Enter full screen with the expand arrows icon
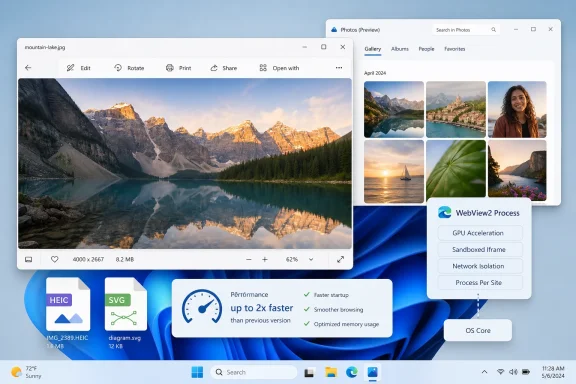Image resolution: width=576 pixels, height=384 pixels. pos(340,259)
